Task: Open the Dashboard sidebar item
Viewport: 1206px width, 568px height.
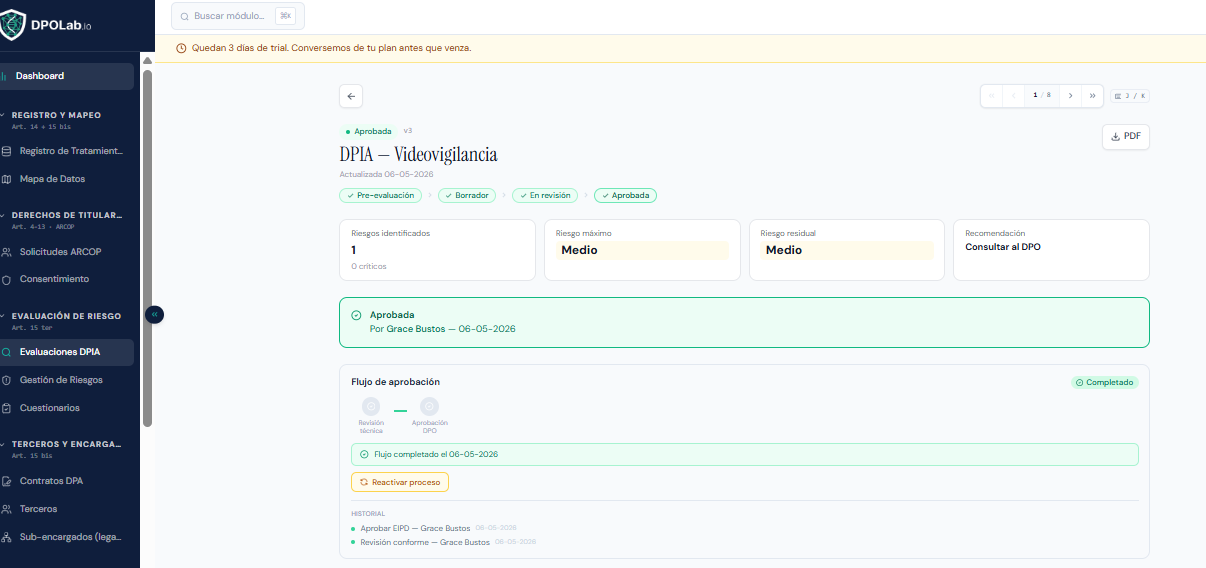Action: (66, 76)
